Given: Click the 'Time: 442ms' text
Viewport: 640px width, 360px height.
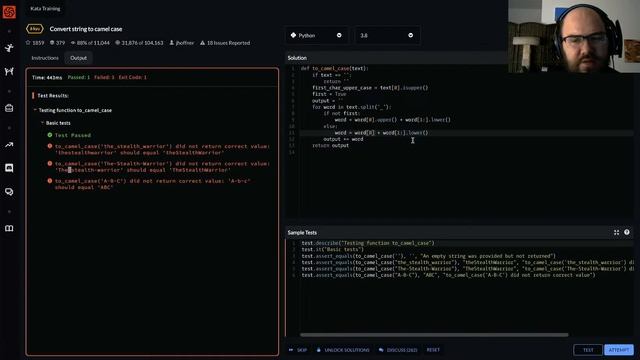Looking at the screenshot, I should click(47, 77).
